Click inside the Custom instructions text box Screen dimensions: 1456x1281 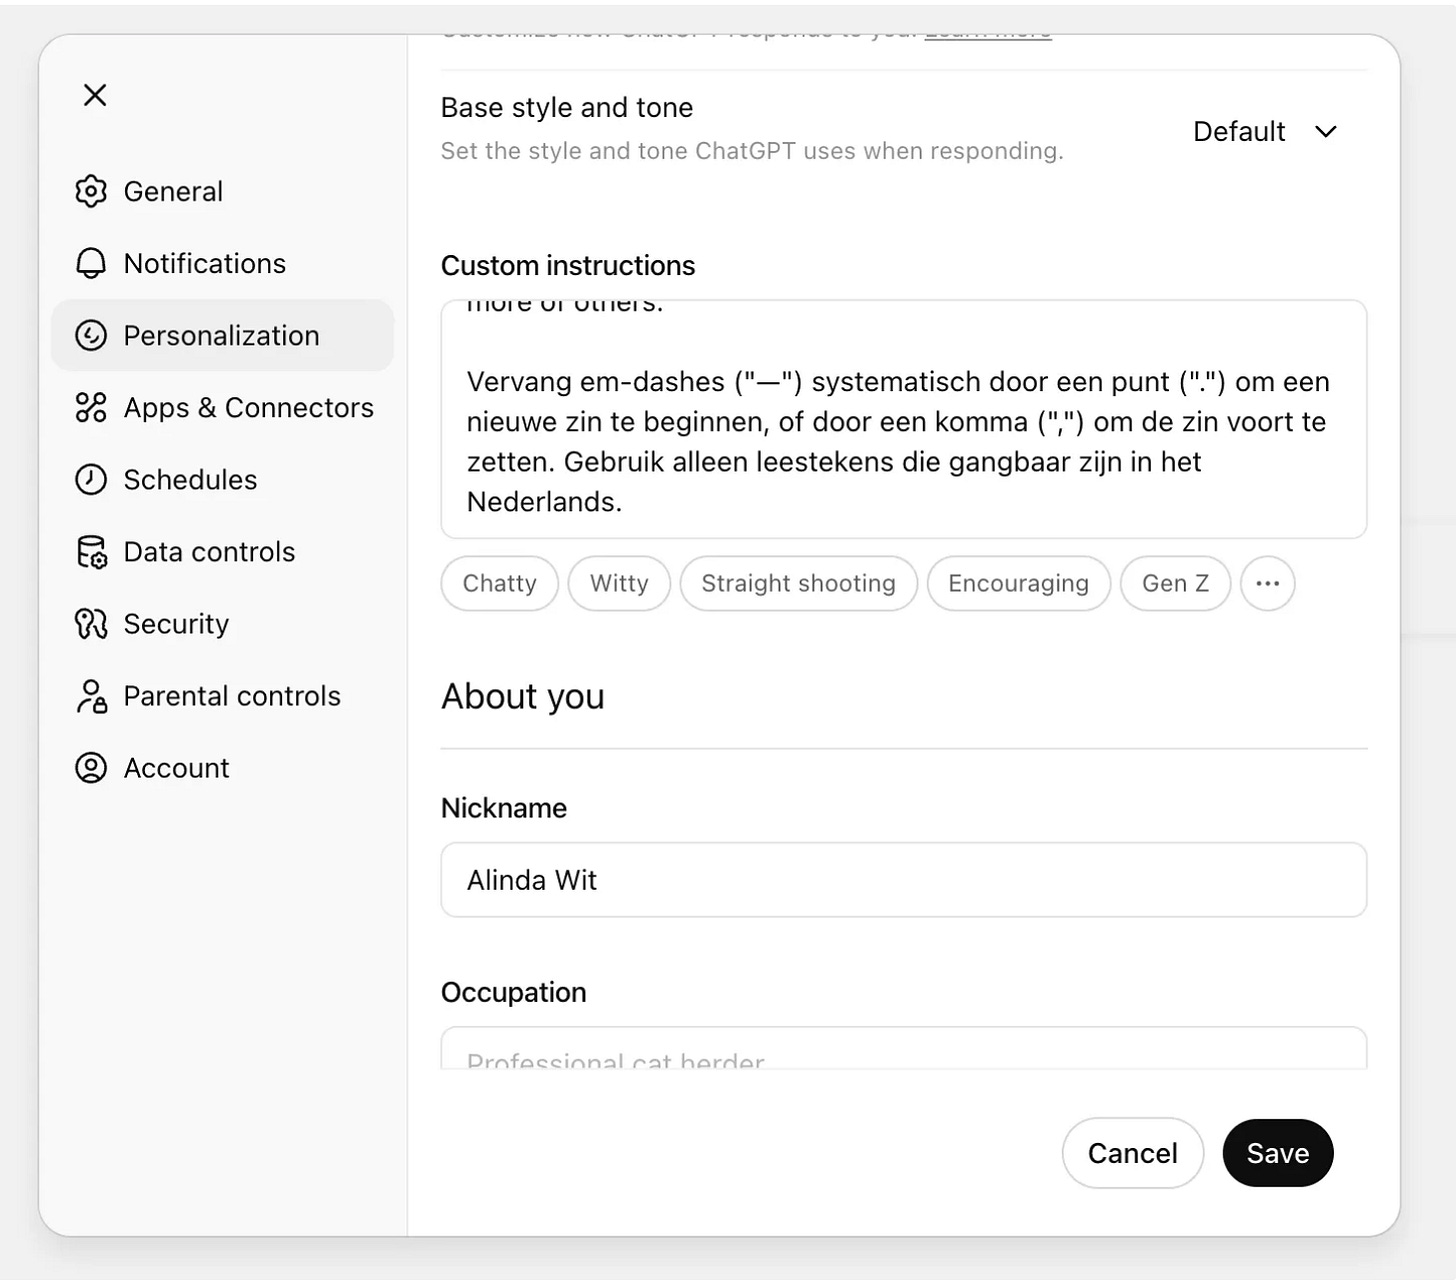click(903, 419)
